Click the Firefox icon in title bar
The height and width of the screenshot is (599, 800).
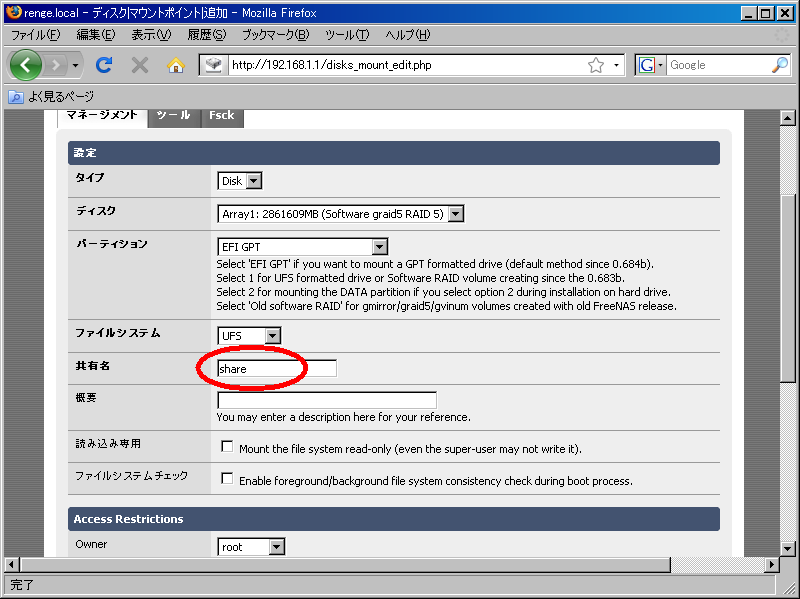[14, 12]
